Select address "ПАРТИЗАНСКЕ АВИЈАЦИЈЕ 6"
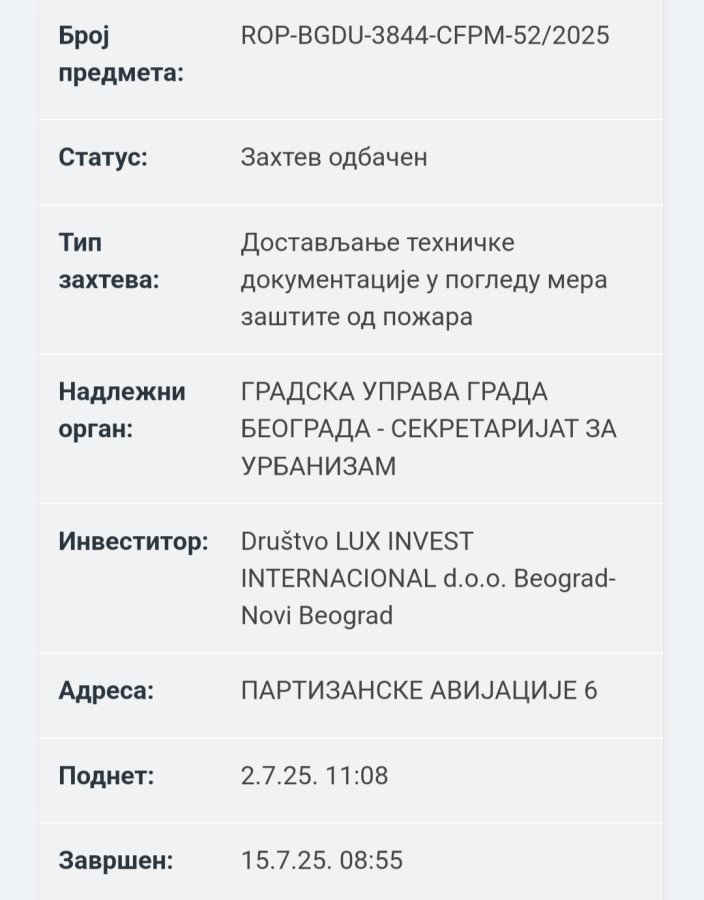This screenshot has width=704, height=900. click(x=418, y=690)
